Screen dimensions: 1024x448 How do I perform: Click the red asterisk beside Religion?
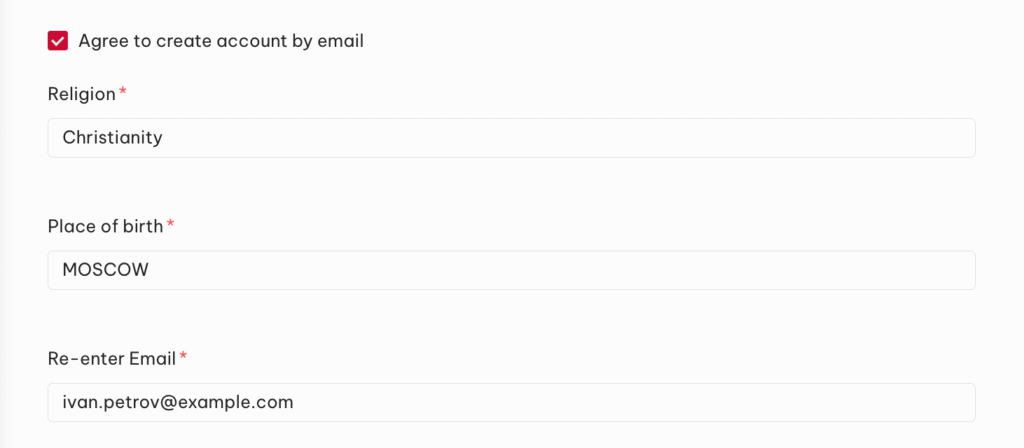(123, 92)
